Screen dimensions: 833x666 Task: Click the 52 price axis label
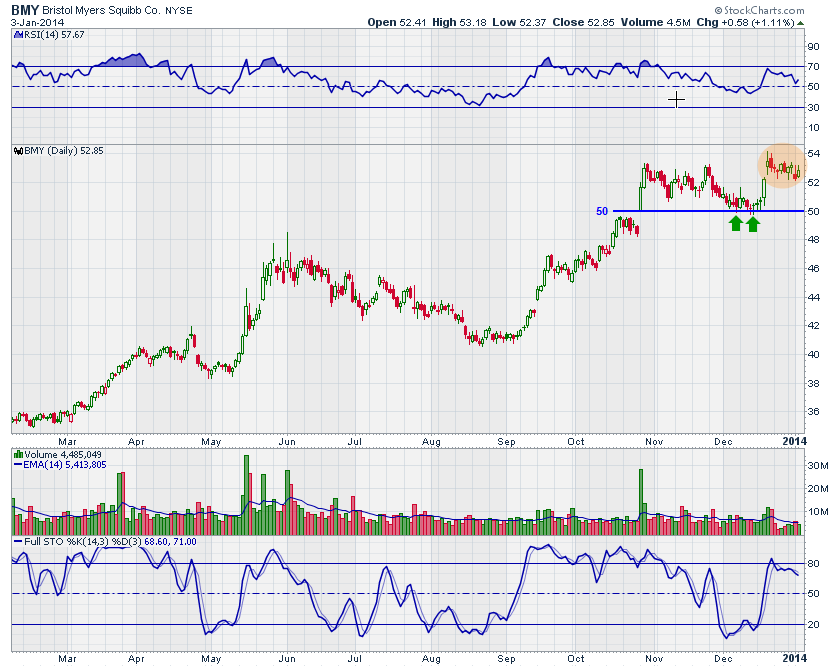click(x=813, y=183)
